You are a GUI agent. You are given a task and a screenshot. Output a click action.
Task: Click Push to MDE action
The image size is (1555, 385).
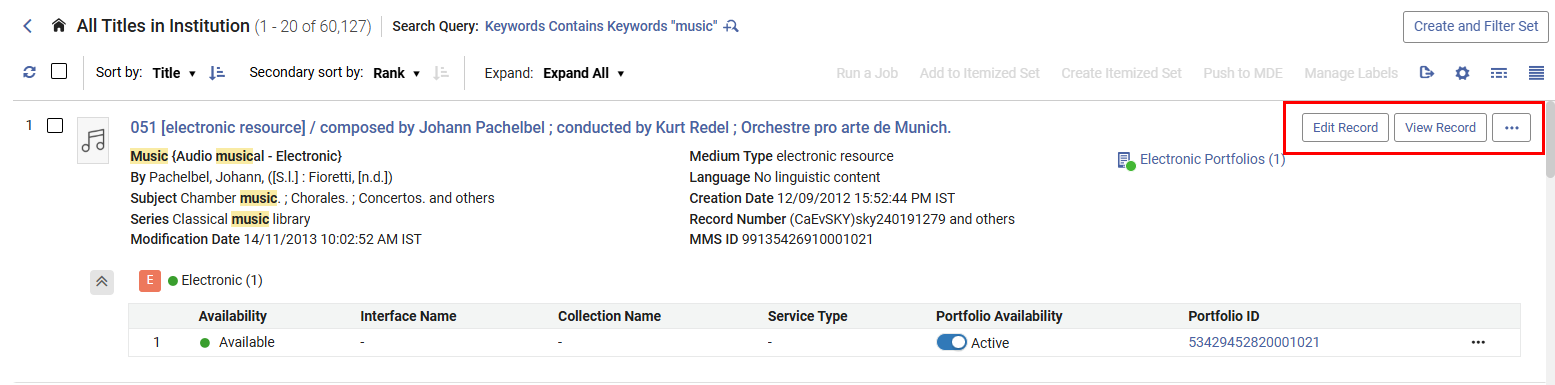pyautogui.click(x=1243, y=73)
